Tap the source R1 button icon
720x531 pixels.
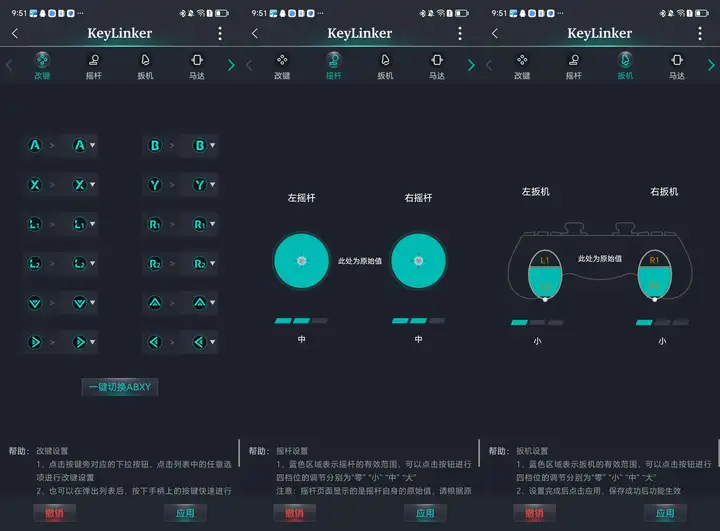(155, 224)
